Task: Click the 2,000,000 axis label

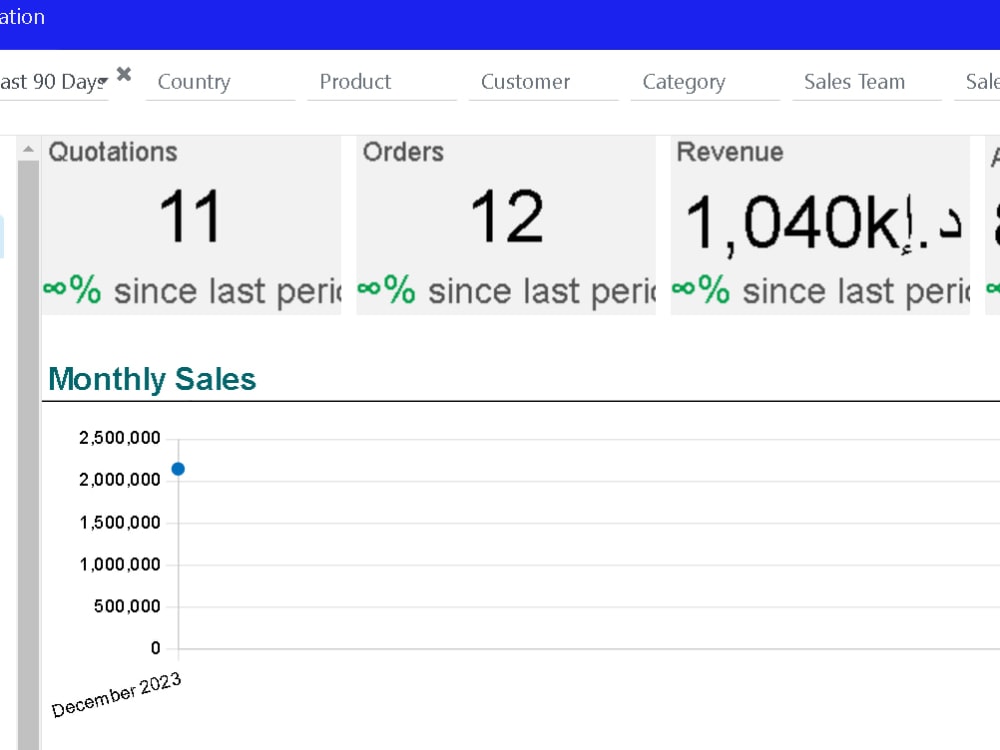Action: [119, 480]
